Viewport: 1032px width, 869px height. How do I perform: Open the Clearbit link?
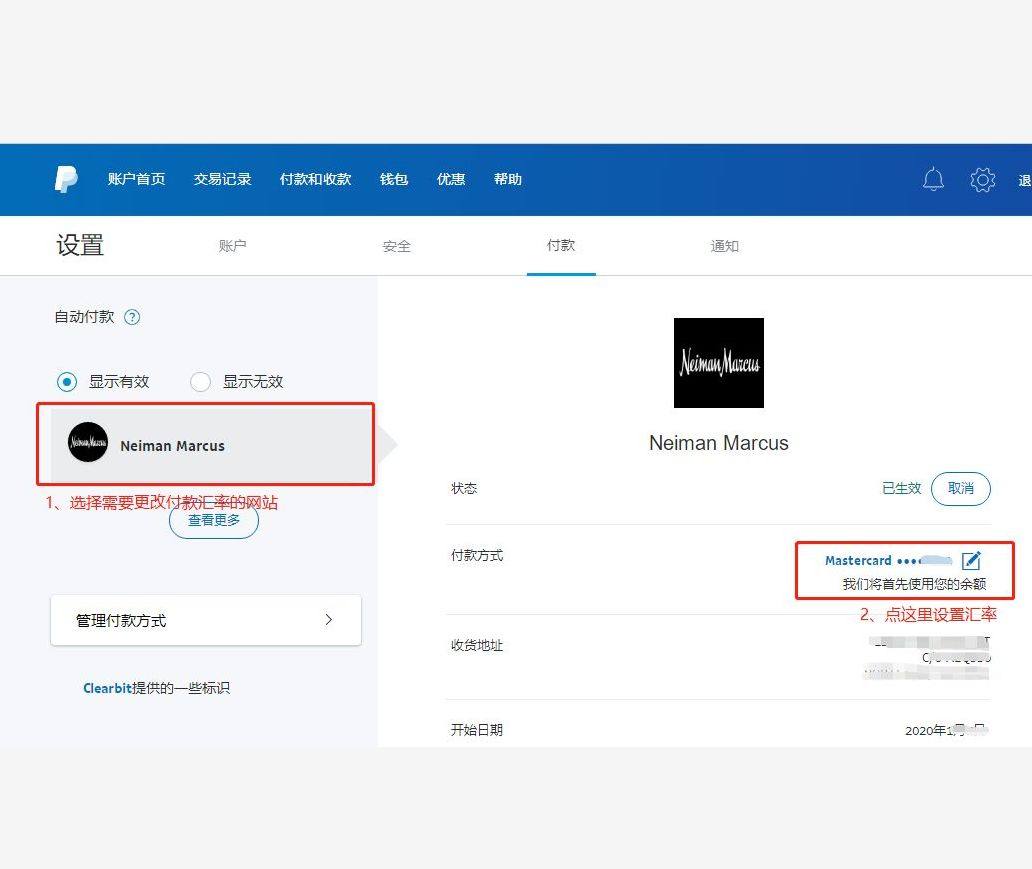click(108, 688)
